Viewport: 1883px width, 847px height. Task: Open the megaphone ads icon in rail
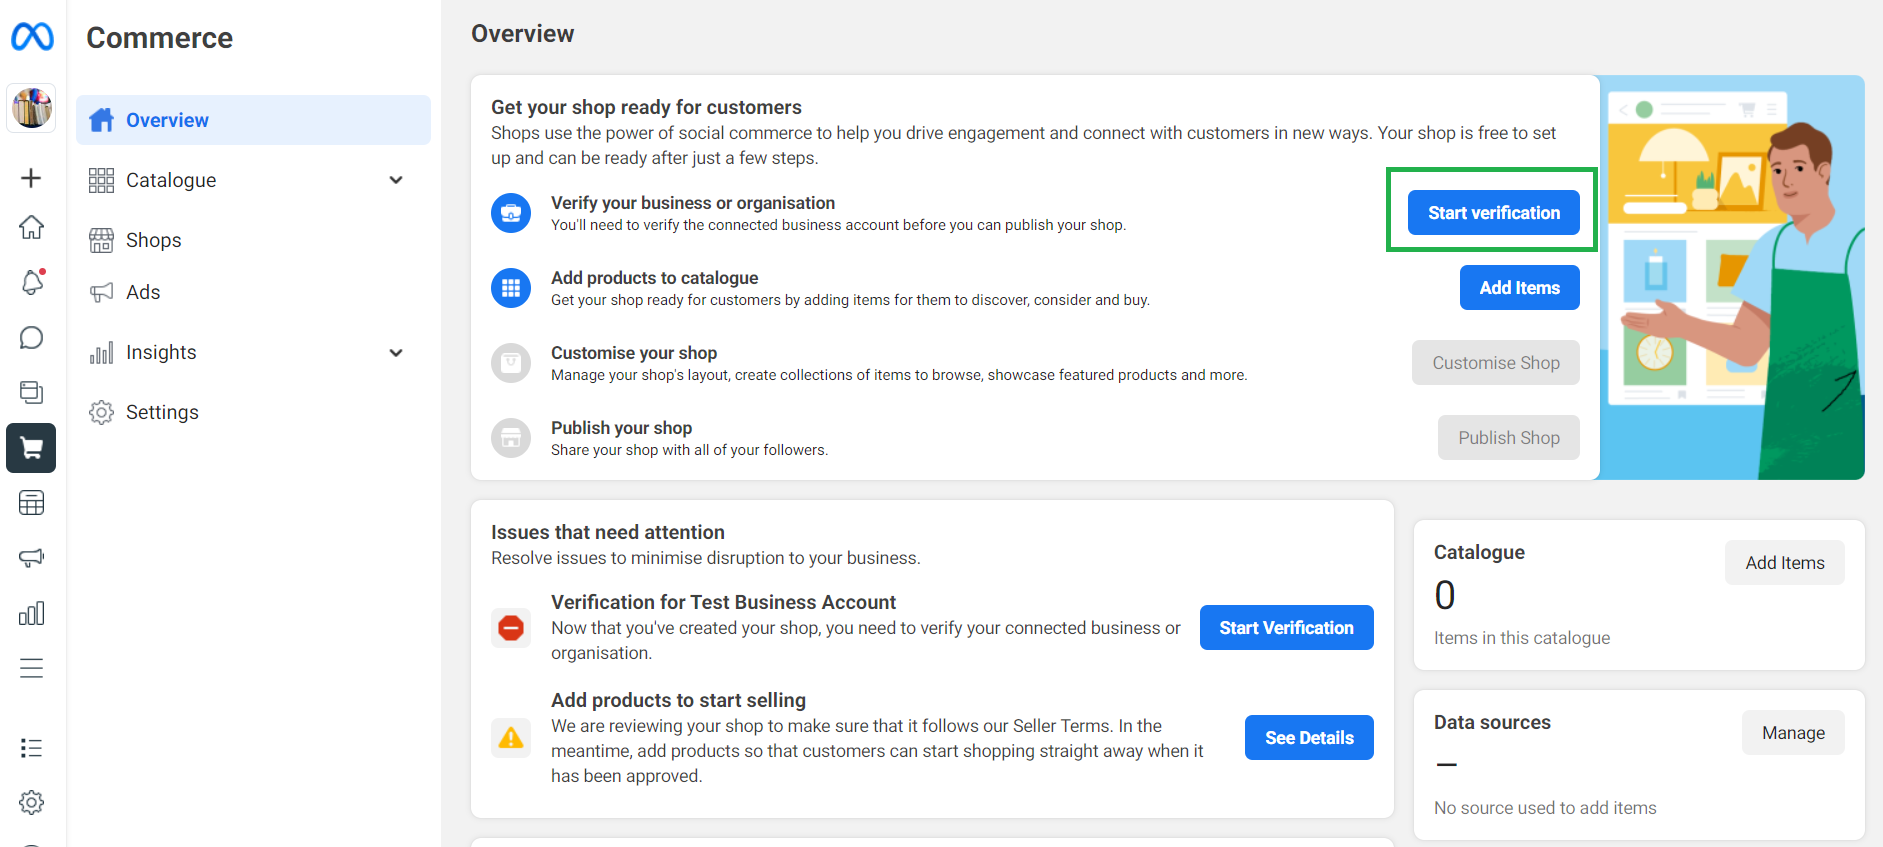point(32,557)
